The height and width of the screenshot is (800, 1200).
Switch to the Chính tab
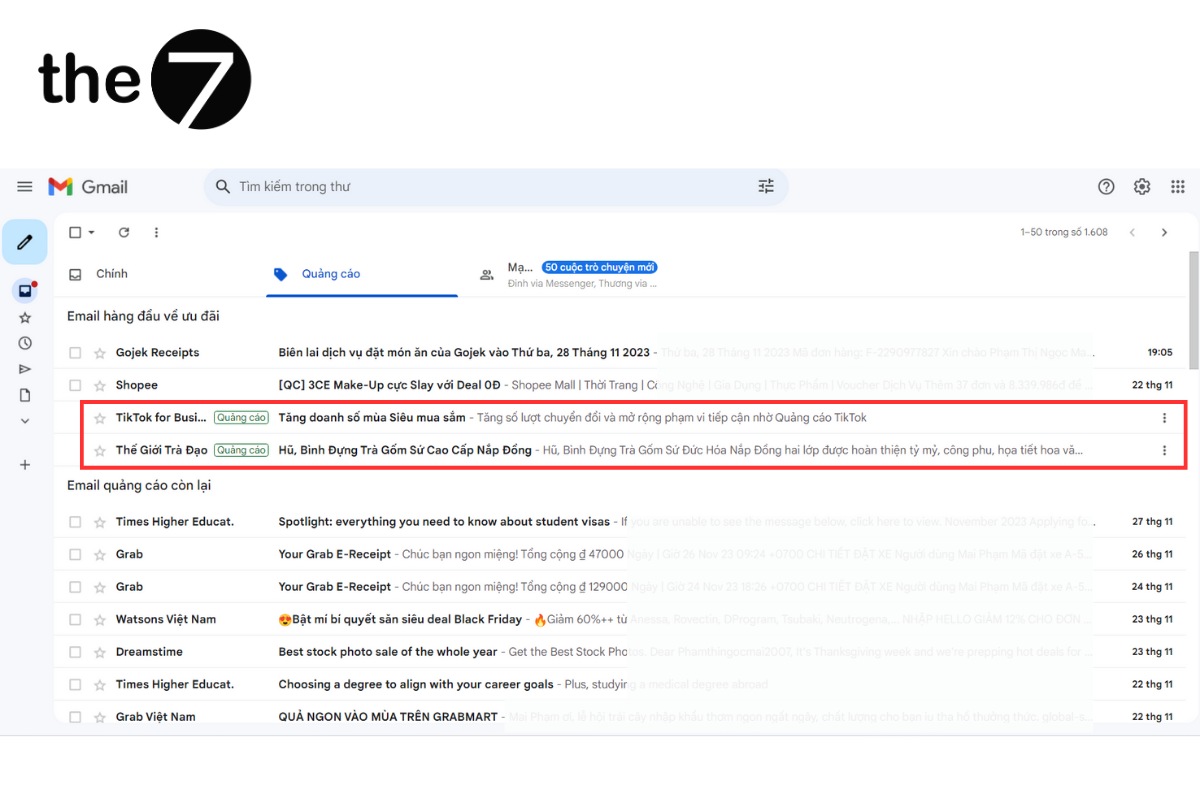pyautogui.click(x=112, y=273)
